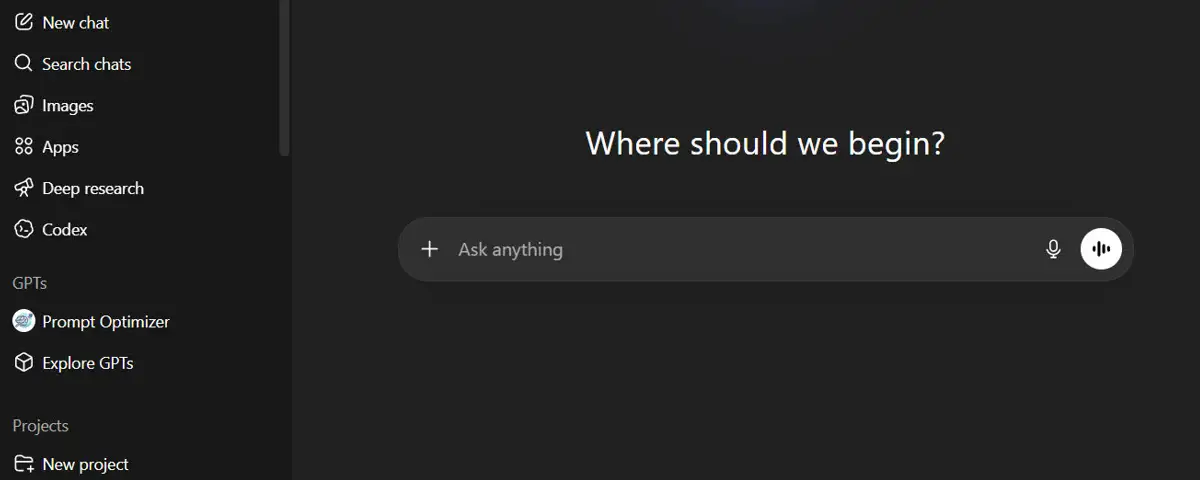Open the Codex icon in sidebar

(x=23, y=229)
